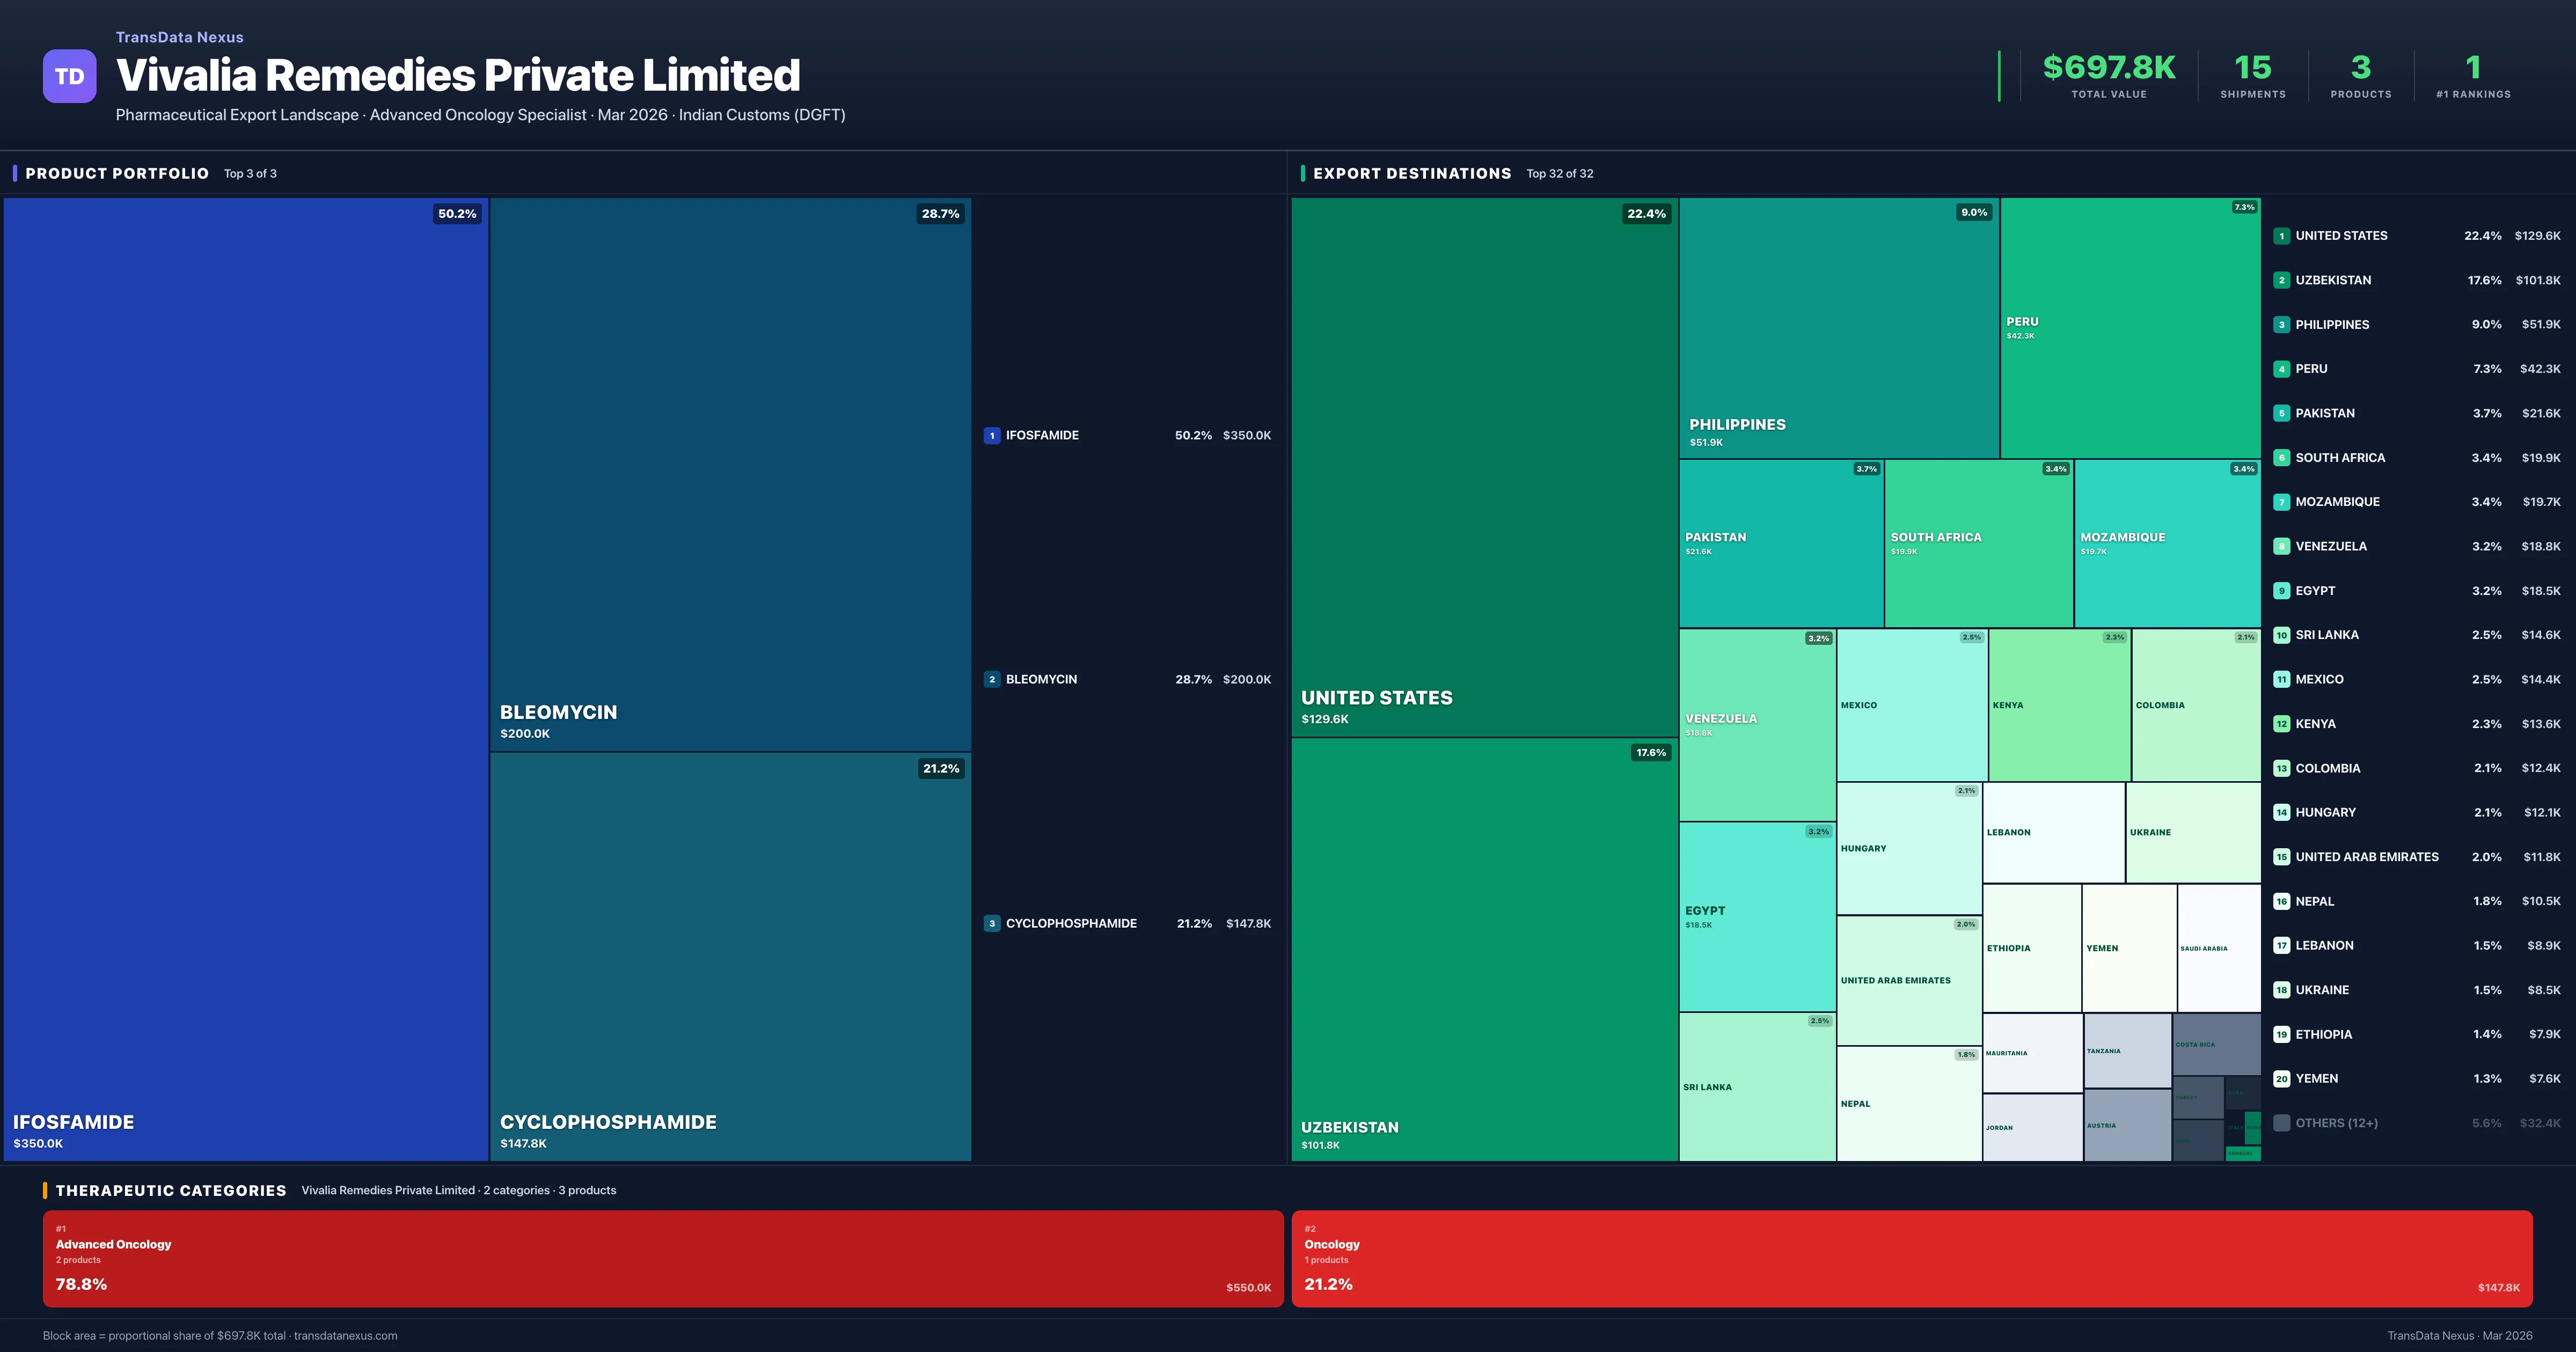
Task: Click rank 15 badge for UNITED ARAB EMIRATES
Action: [2281, 857]
